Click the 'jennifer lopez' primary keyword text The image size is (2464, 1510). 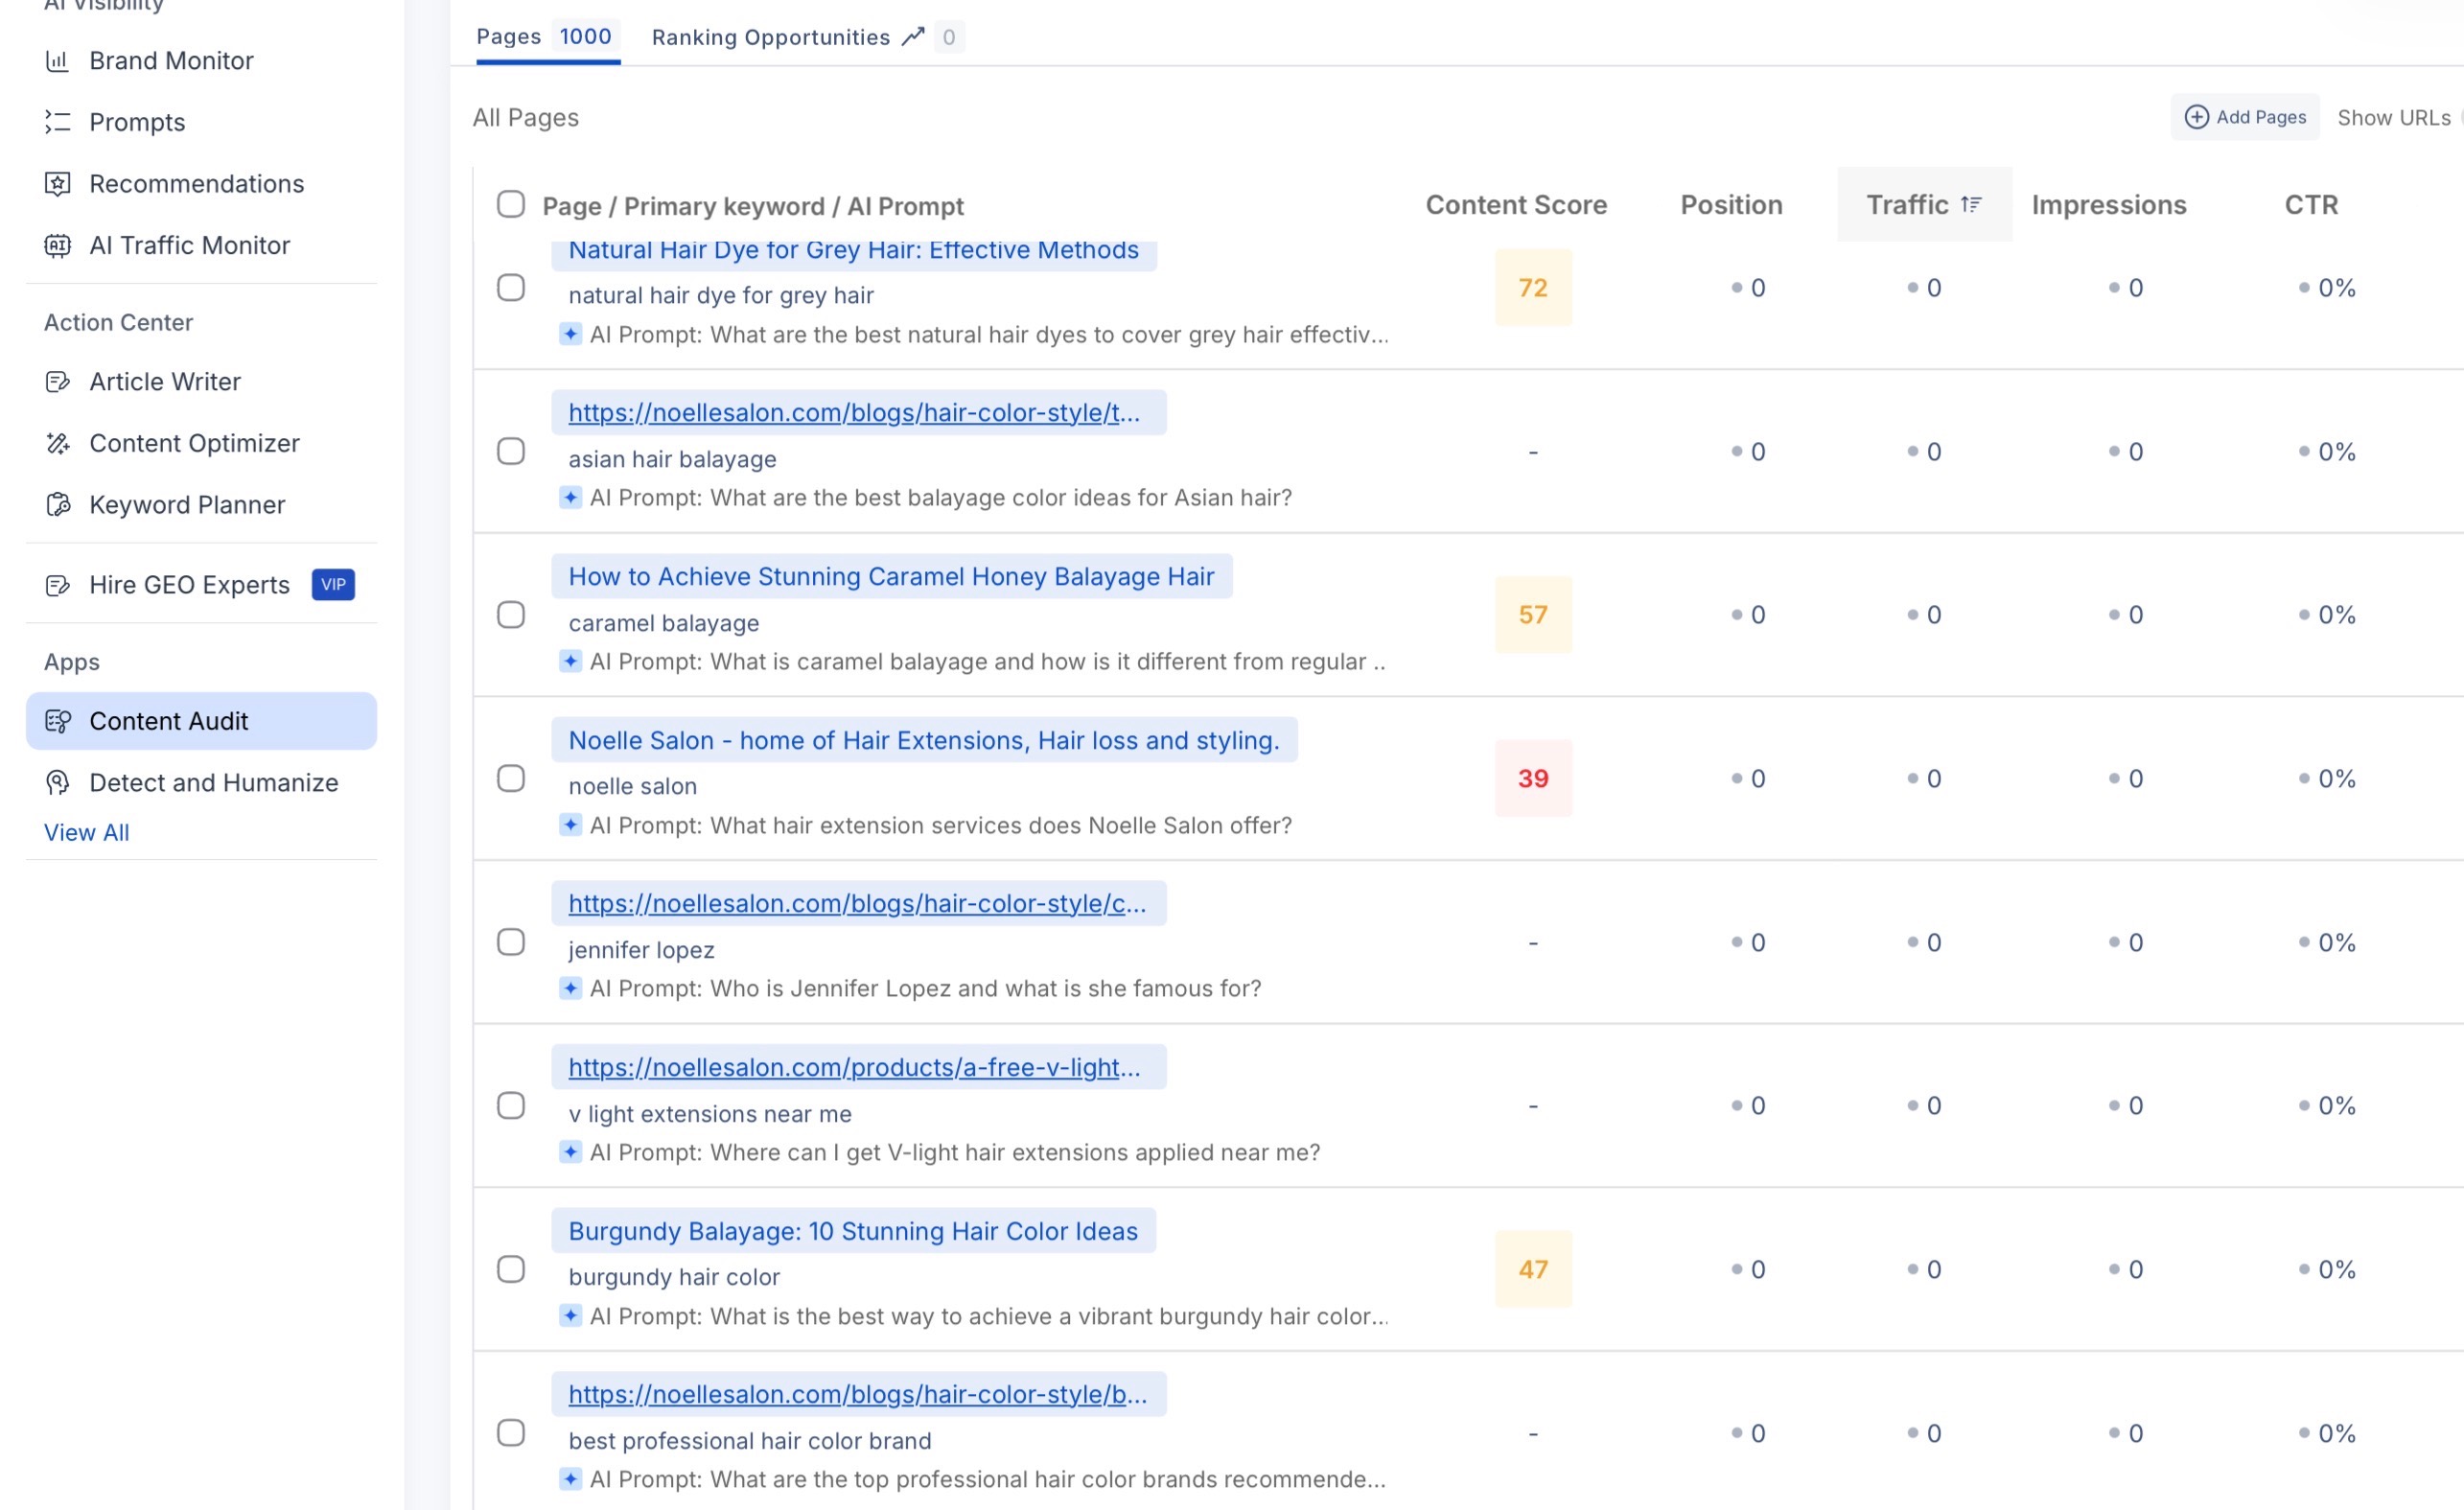641,950
